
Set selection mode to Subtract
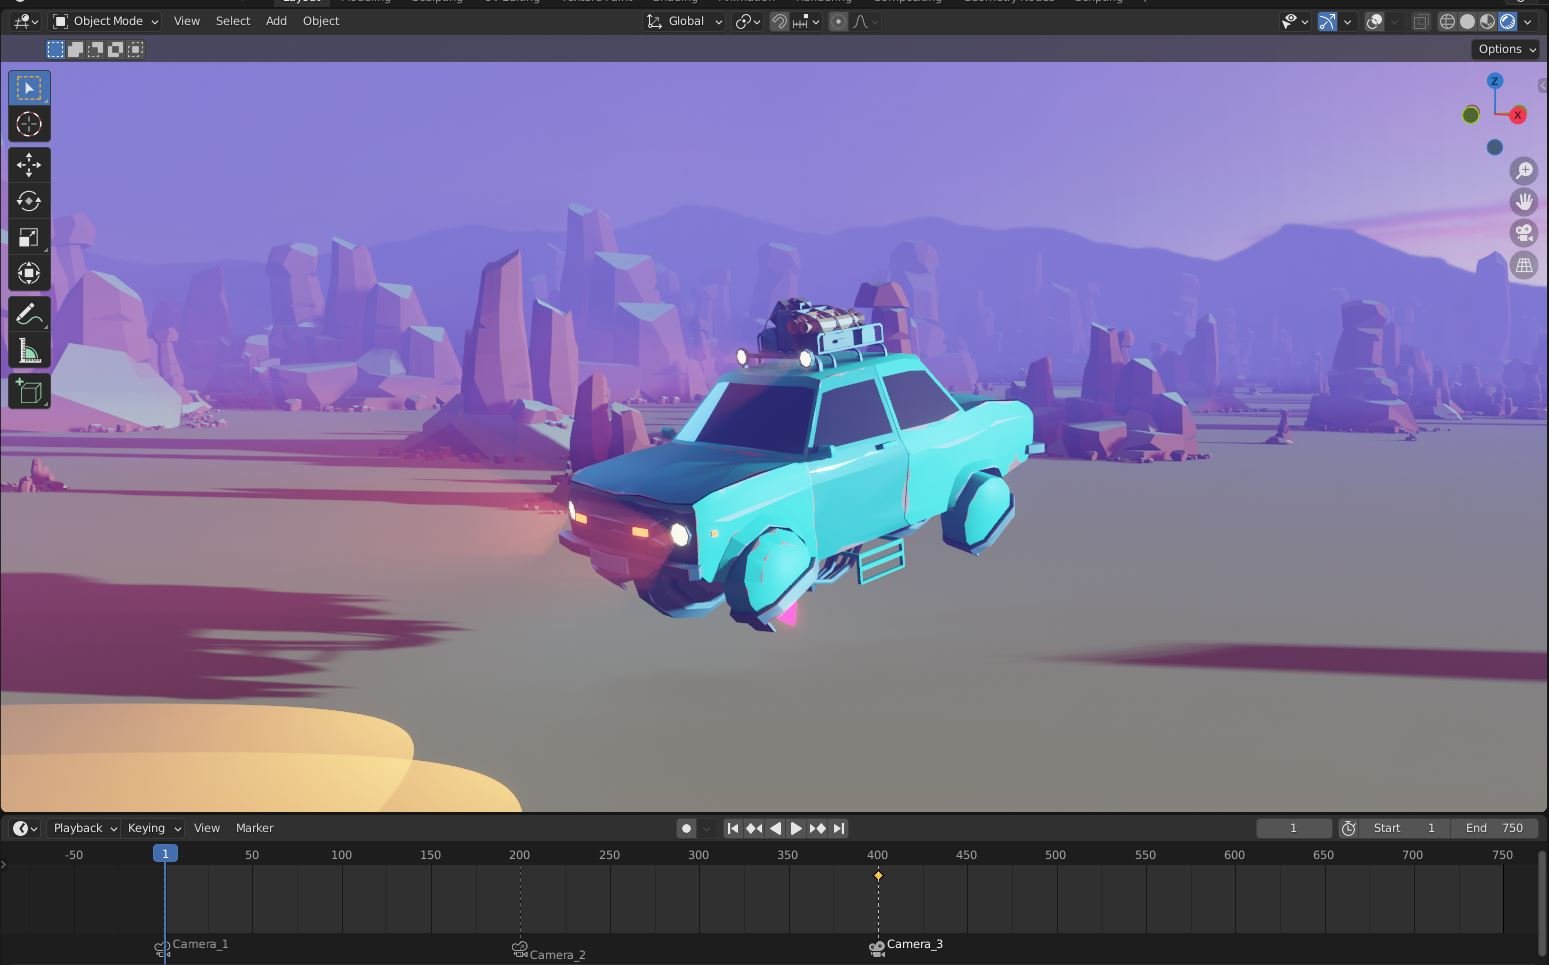point(95,49)
